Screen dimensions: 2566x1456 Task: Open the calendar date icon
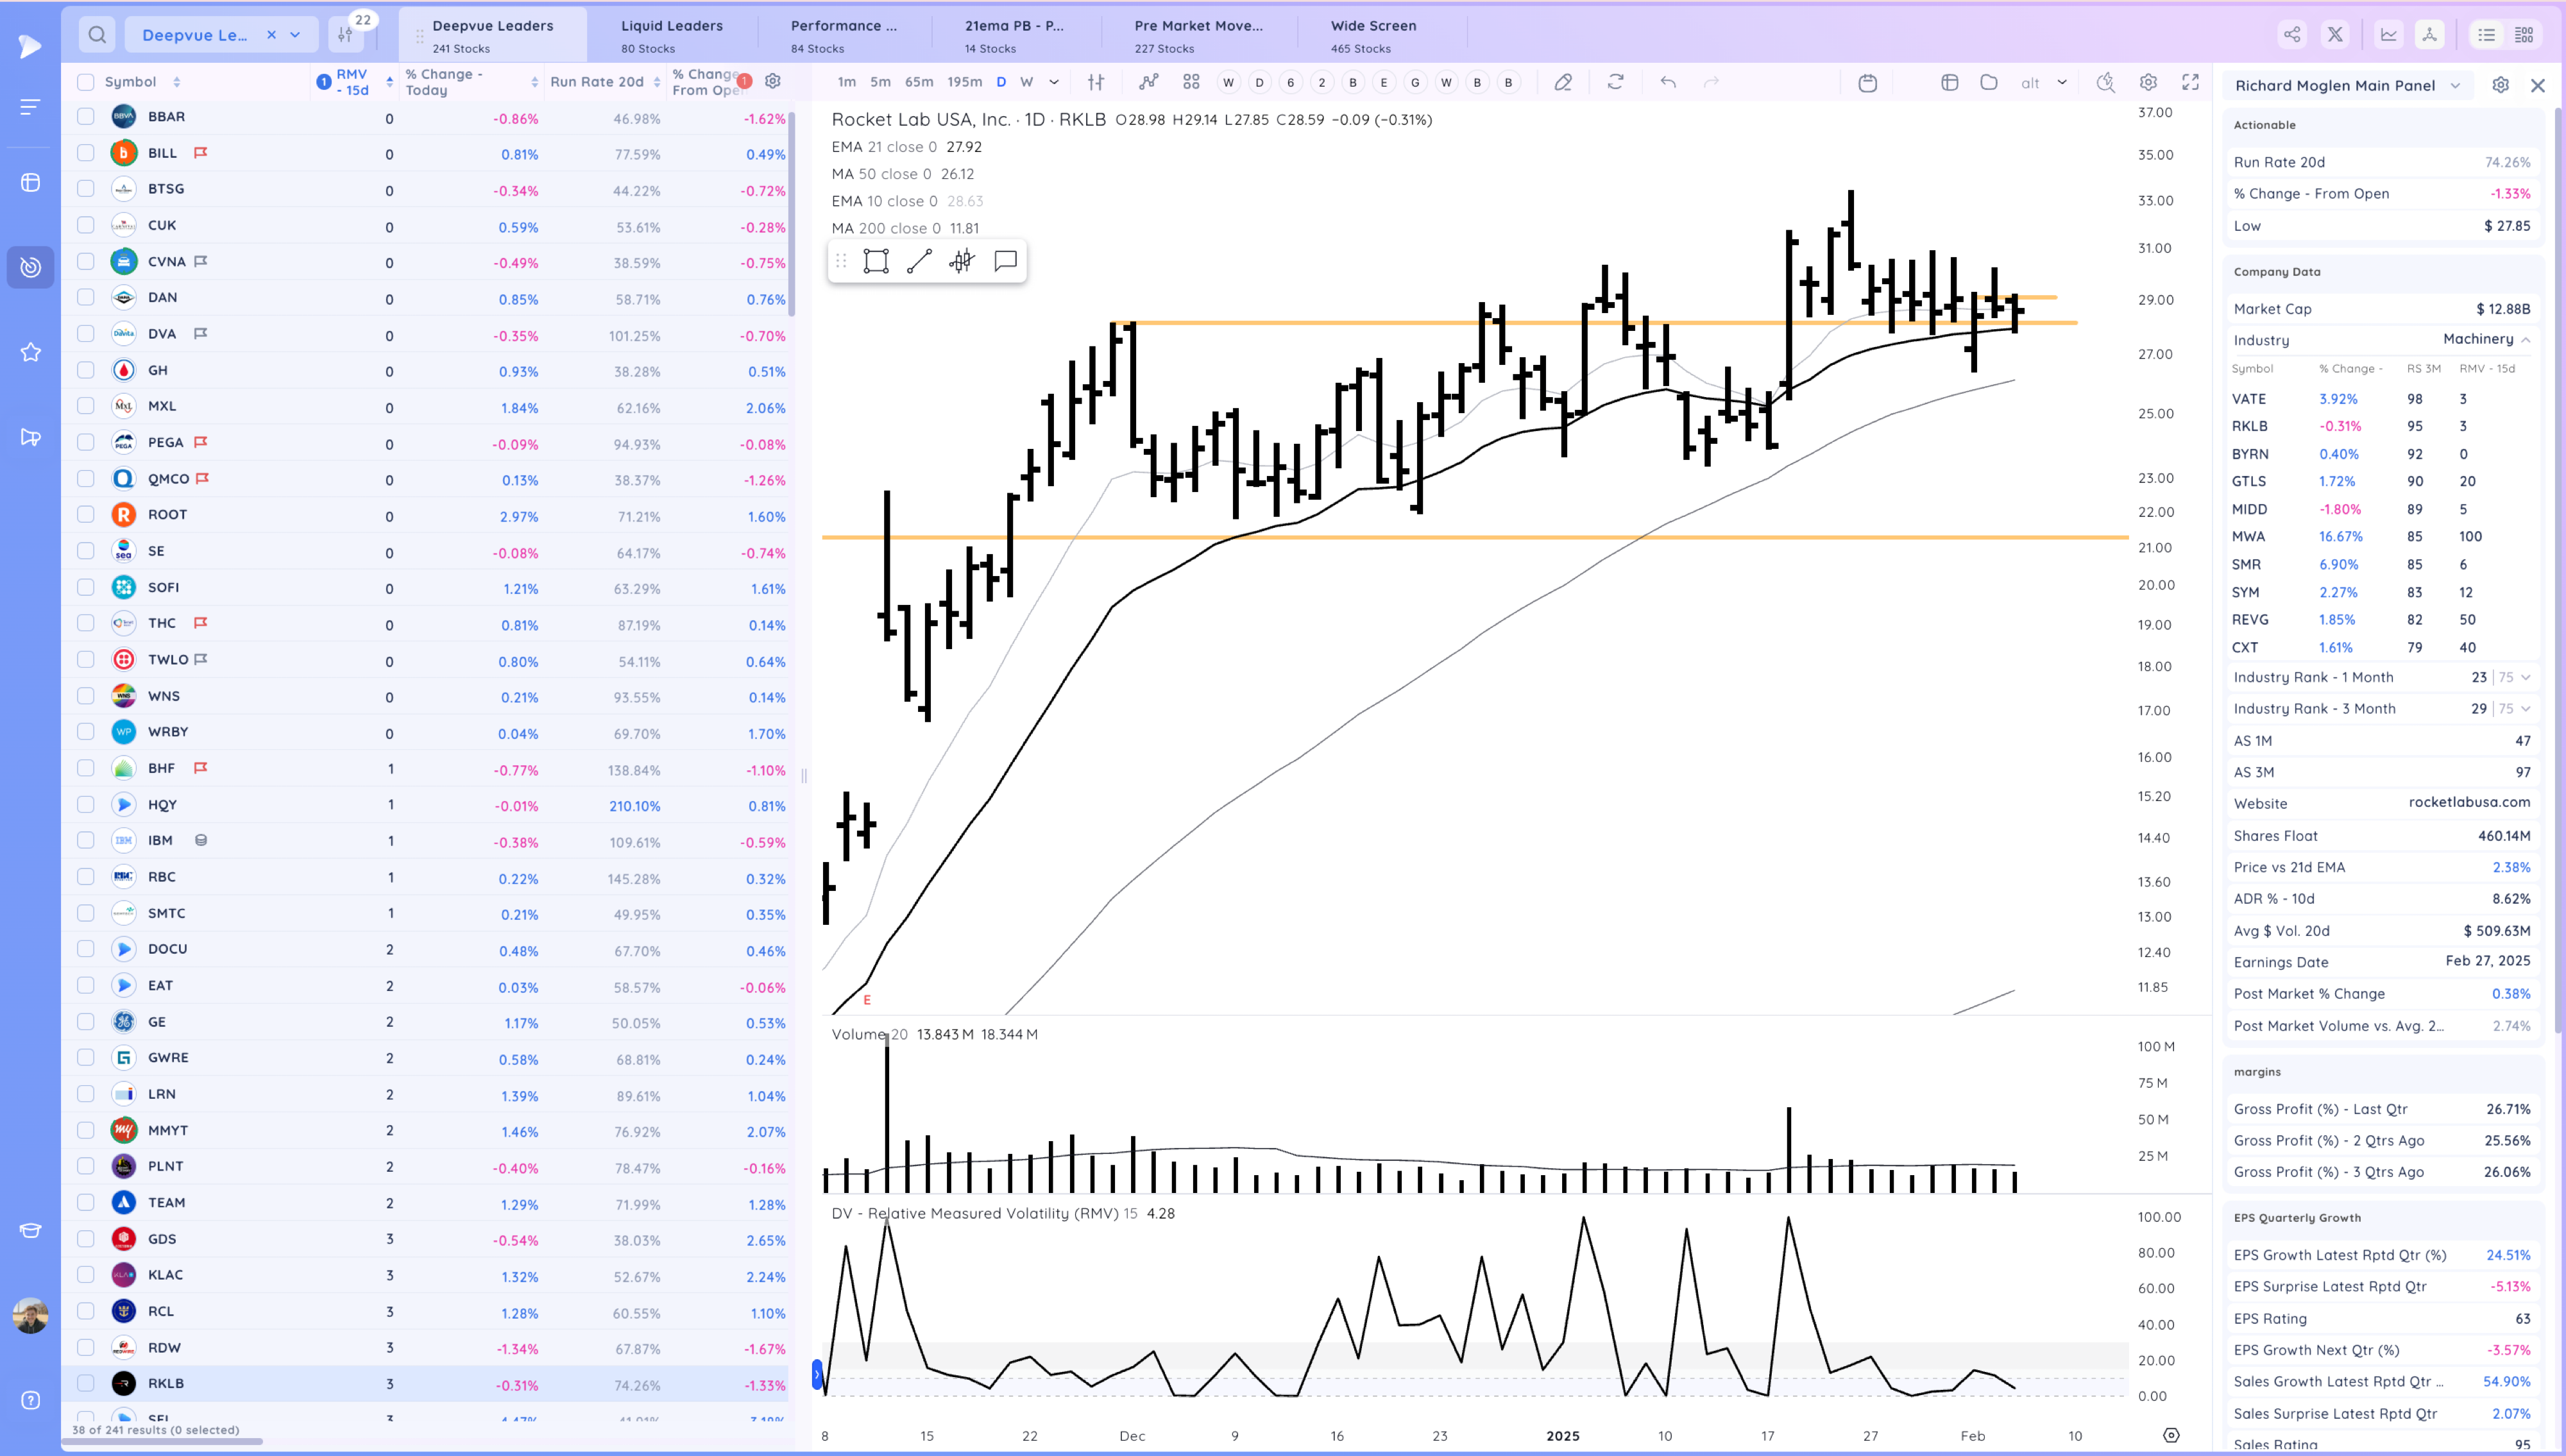click(1867, 83)
